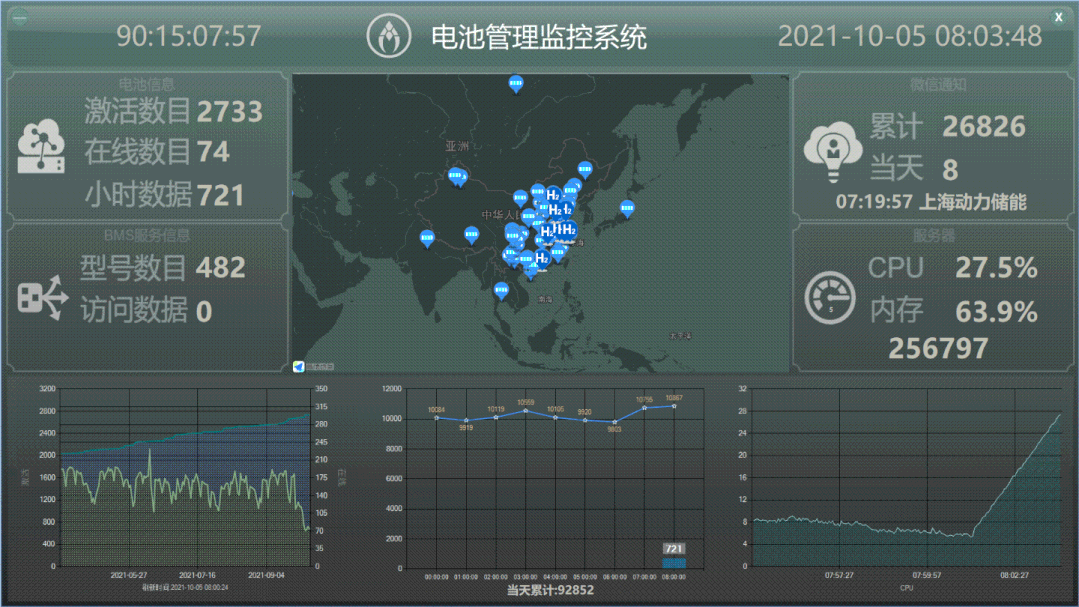This screenshot has height=607, width=1079.
Task: Click the 9803 data point on the line chart
Action: (615, 422)
